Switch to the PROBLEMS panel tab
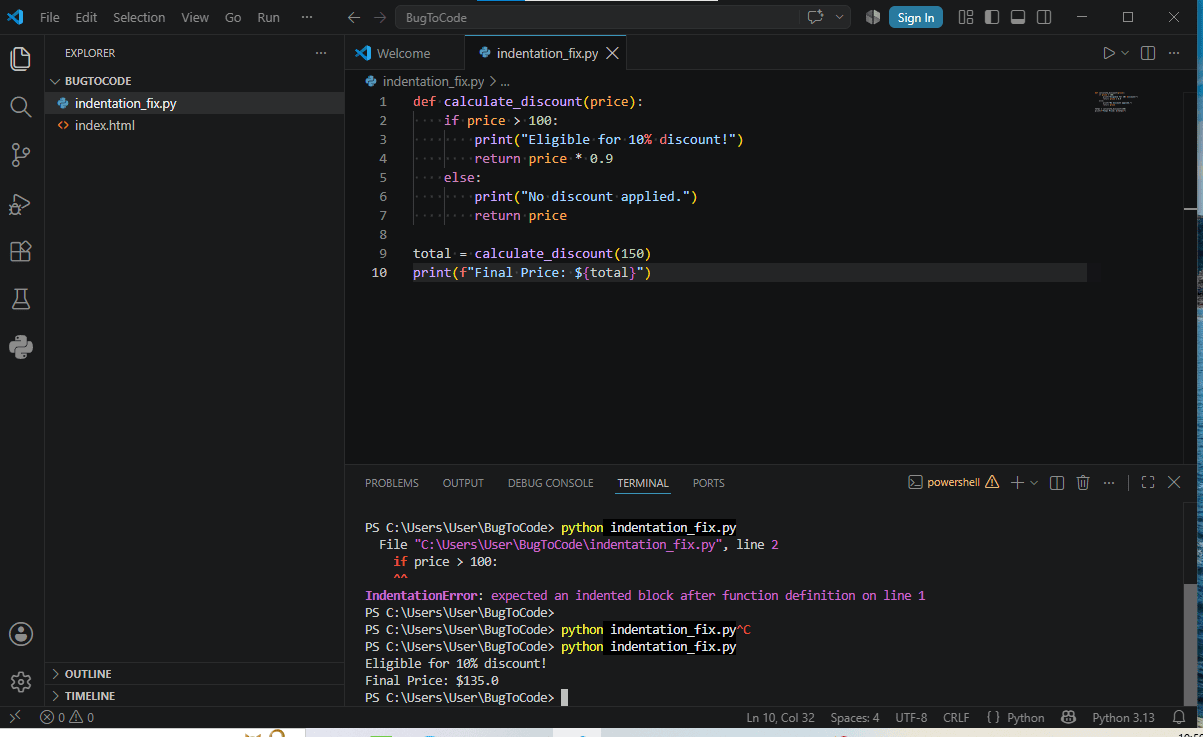This screenshot has width=1203, height=737. [x=392, y=483]
